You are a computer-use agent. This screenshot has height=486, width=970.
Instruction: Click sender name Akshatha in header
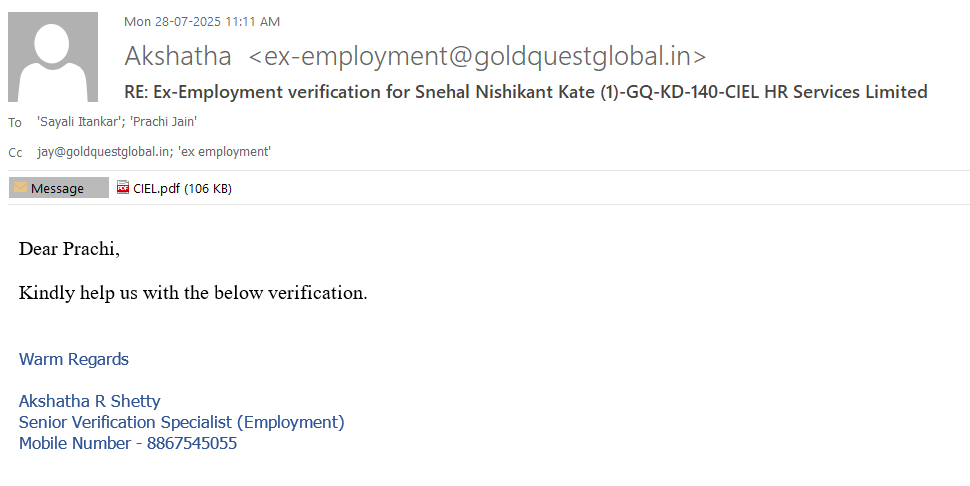click(178, 56)
